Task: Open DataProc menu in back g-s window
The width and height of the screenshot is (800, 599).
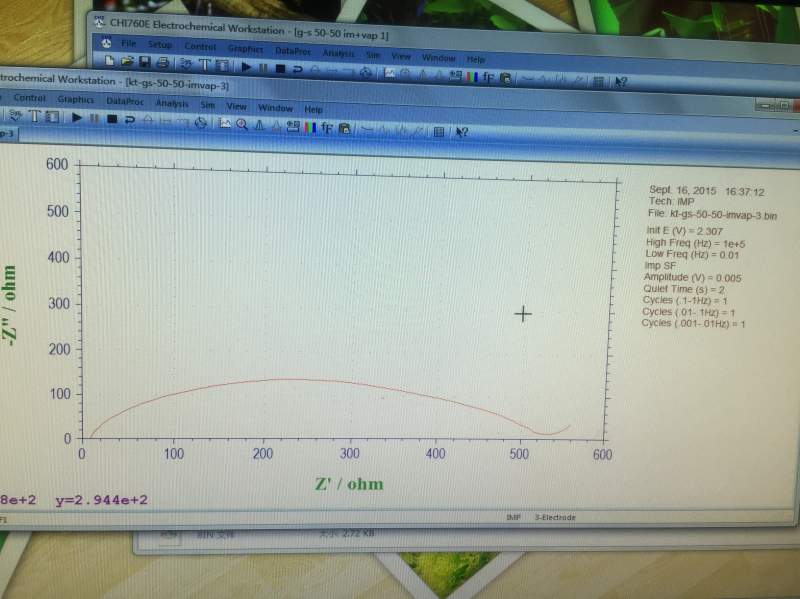Action: (x=293, y=51)
